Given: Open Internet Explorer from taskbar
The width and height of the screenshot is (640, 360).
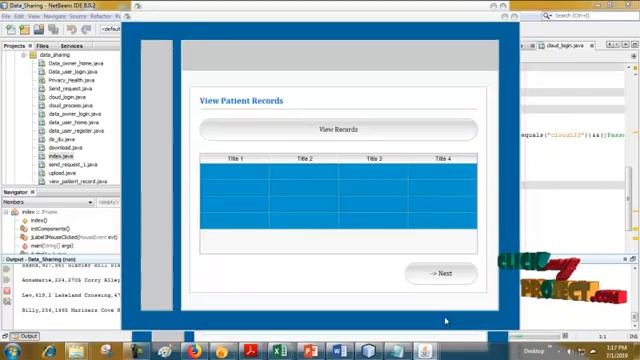Looking at the screenshot, I should pos(49,351).
